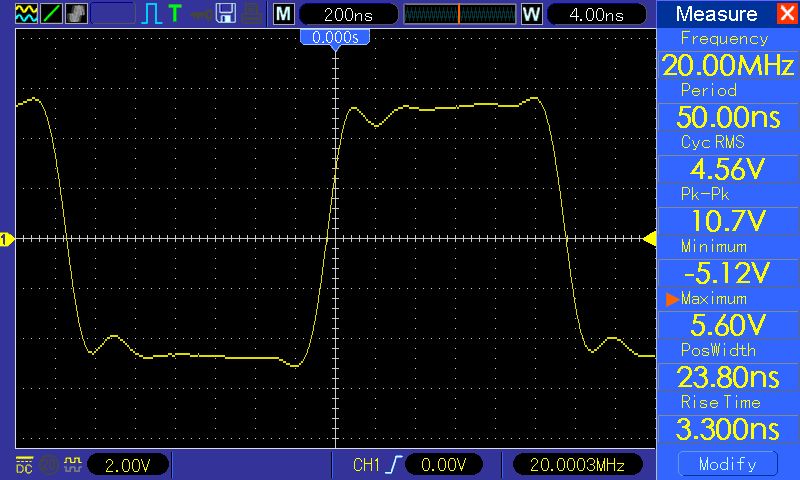The image size is (800, 480).
Task: Click the 2.00V vertical scale value
Action: click(128, 465)
